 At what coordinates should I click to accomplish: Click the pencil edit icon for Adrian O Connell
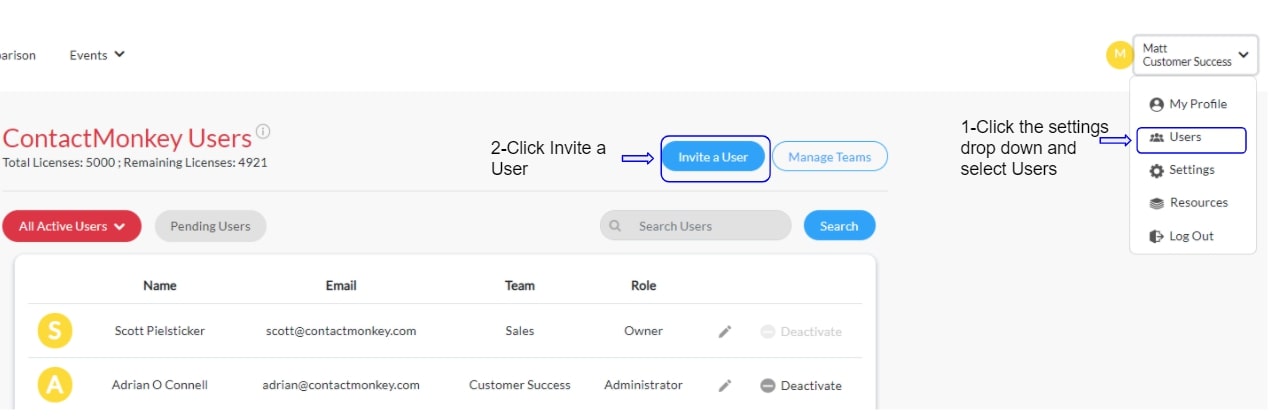pyautogui.click(x=725, y=385)
